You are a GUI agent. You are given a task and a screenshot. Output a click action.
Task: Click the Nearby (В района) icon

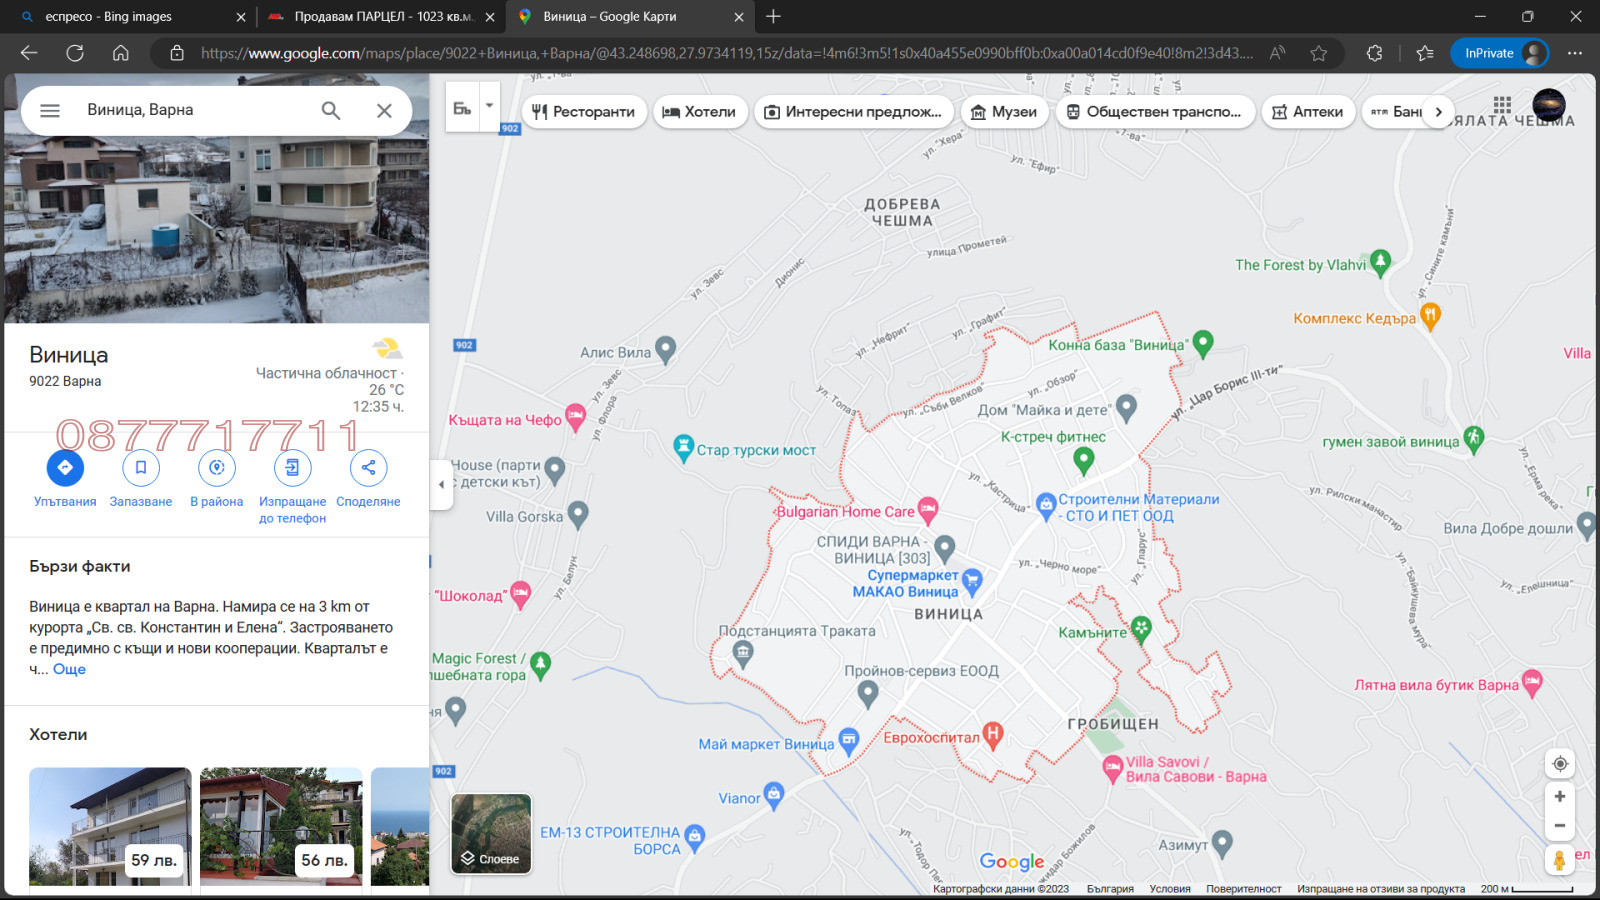click(217, 467)
